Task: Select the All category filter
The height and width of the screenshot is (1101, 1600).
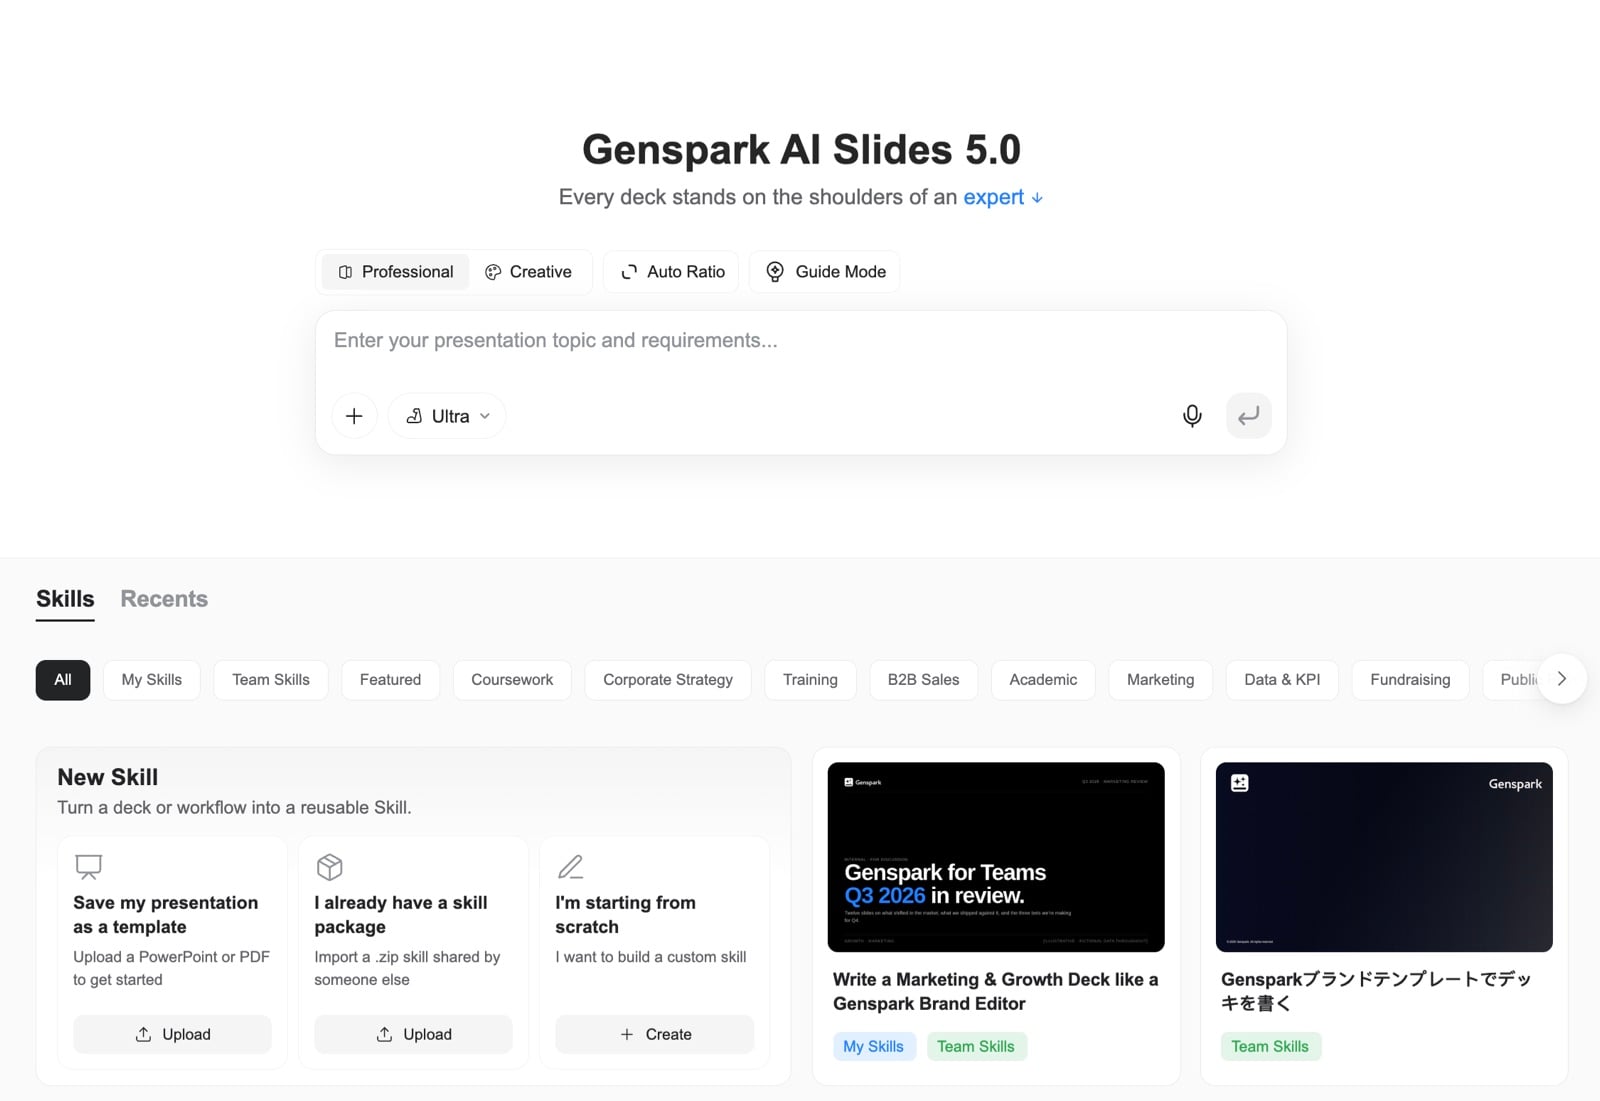Action: [63, 680]
